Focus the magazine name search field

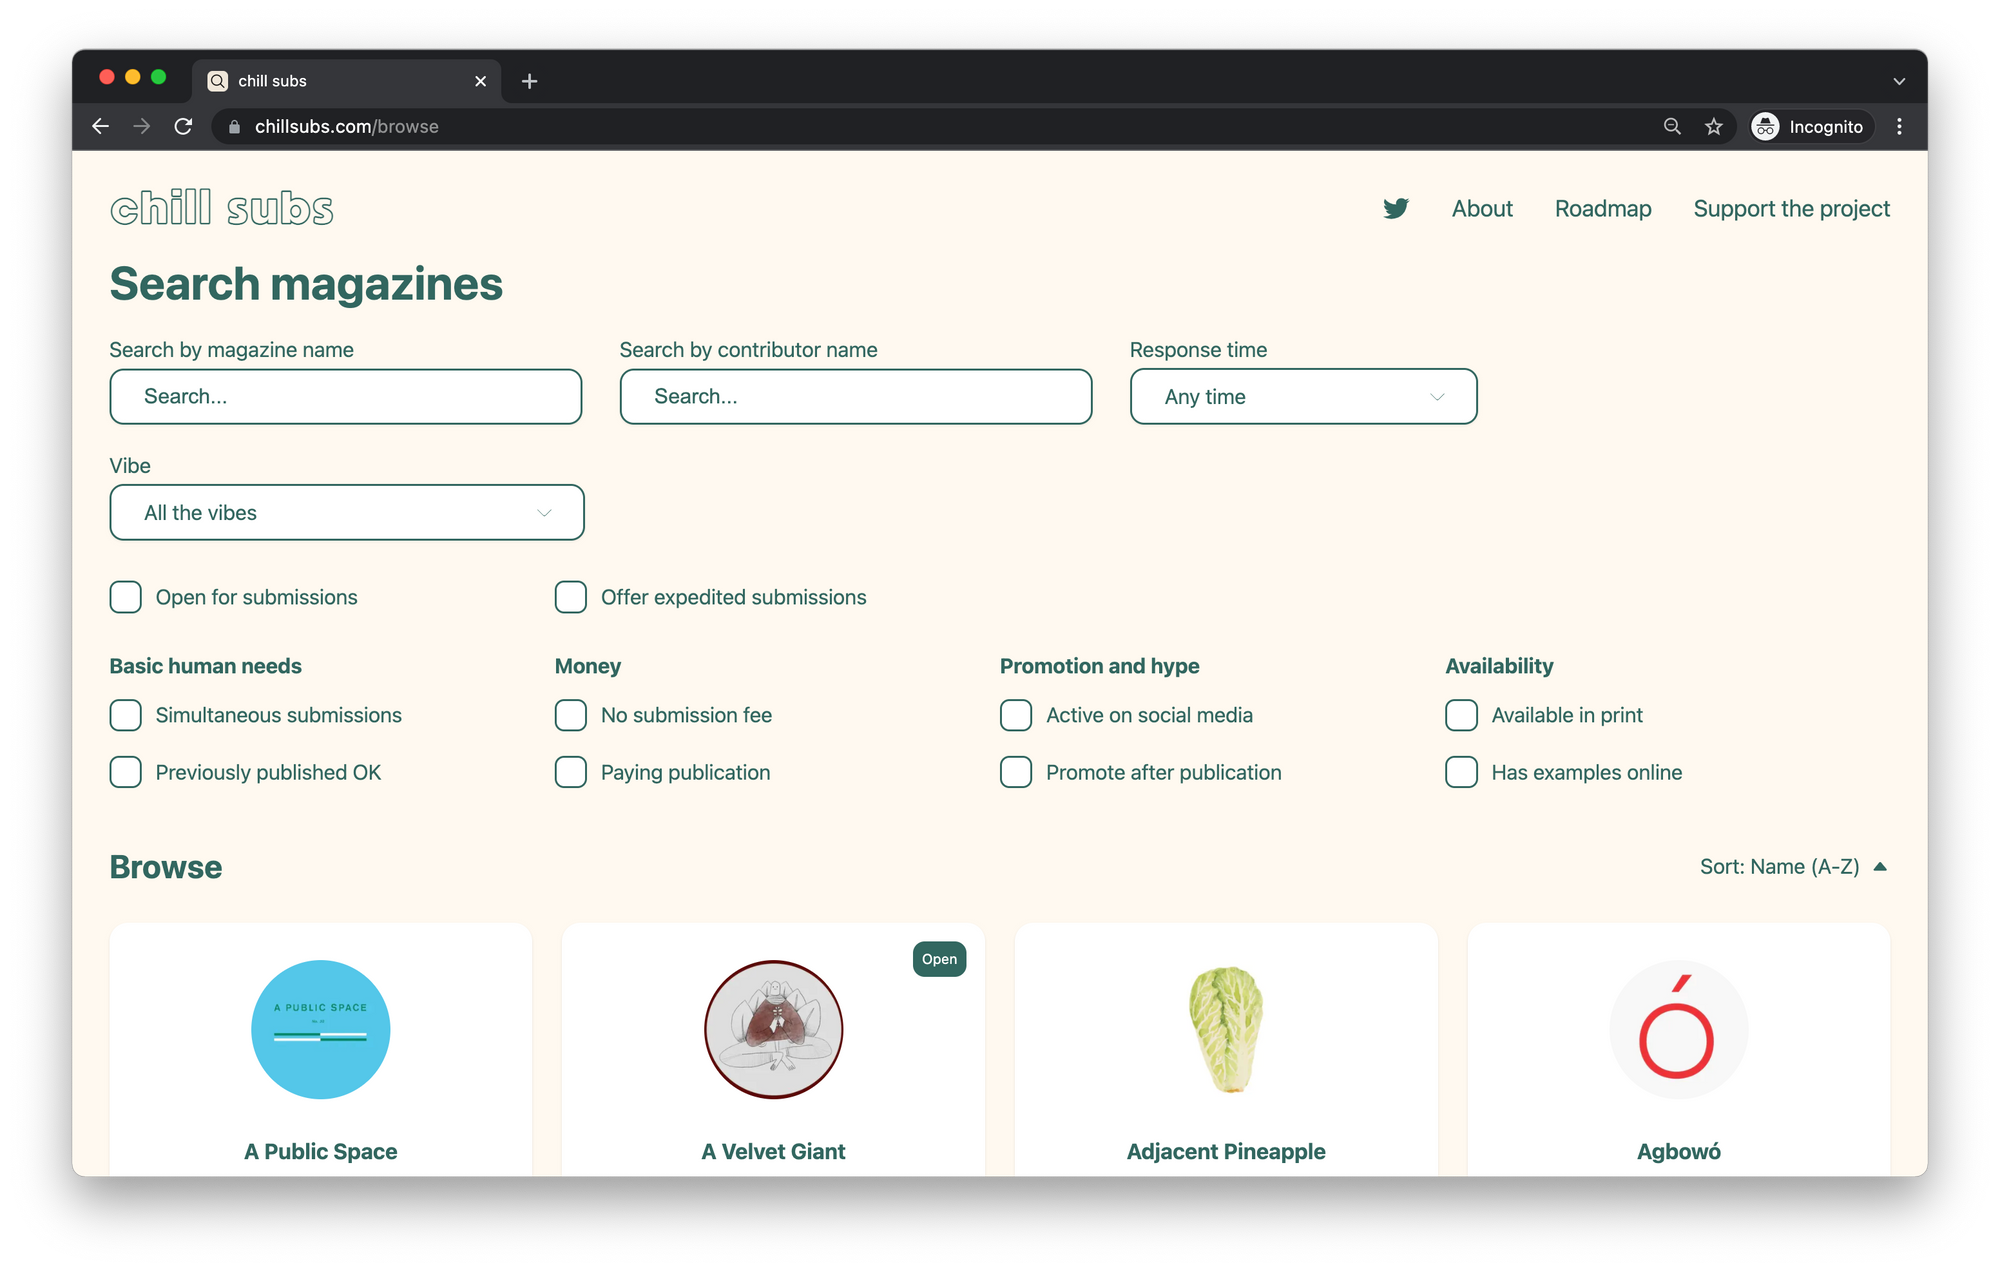pyautogui.click(x=346, y=396)
